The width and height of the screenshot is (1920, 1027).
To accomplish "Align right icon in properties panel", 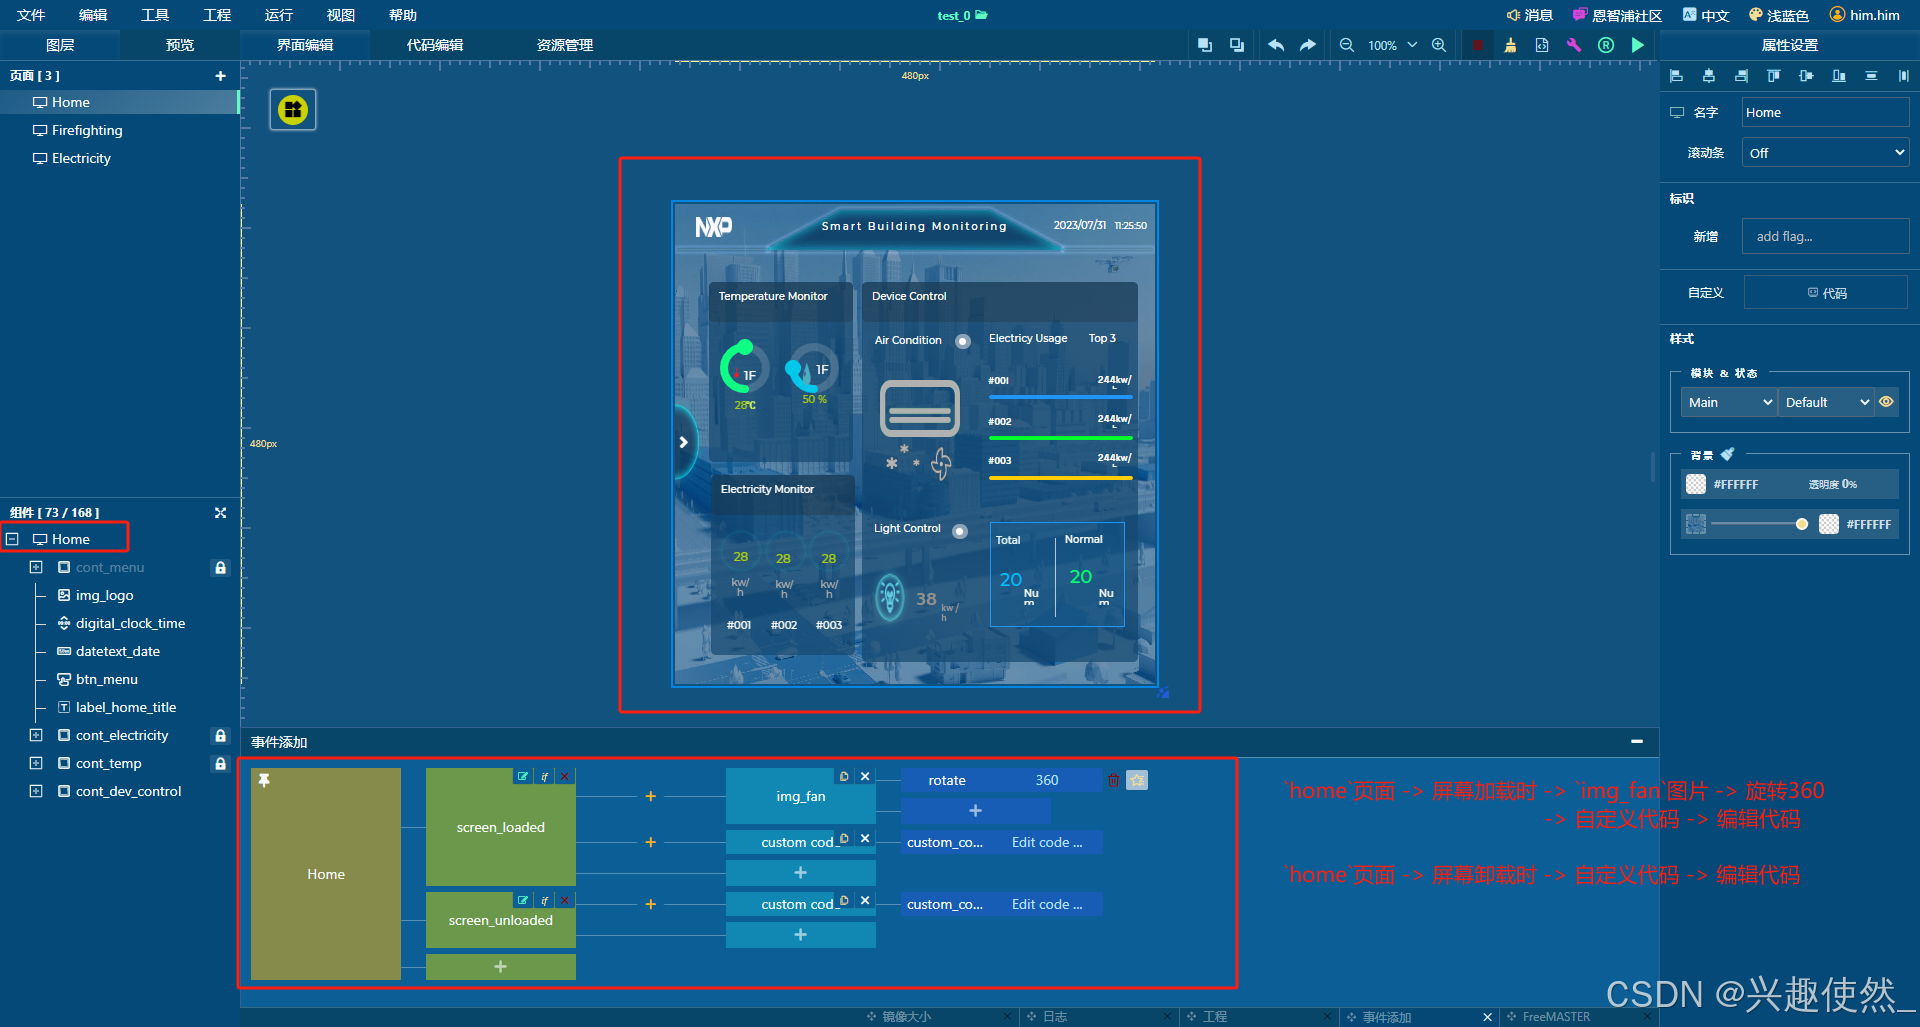I will [1742, 76].
